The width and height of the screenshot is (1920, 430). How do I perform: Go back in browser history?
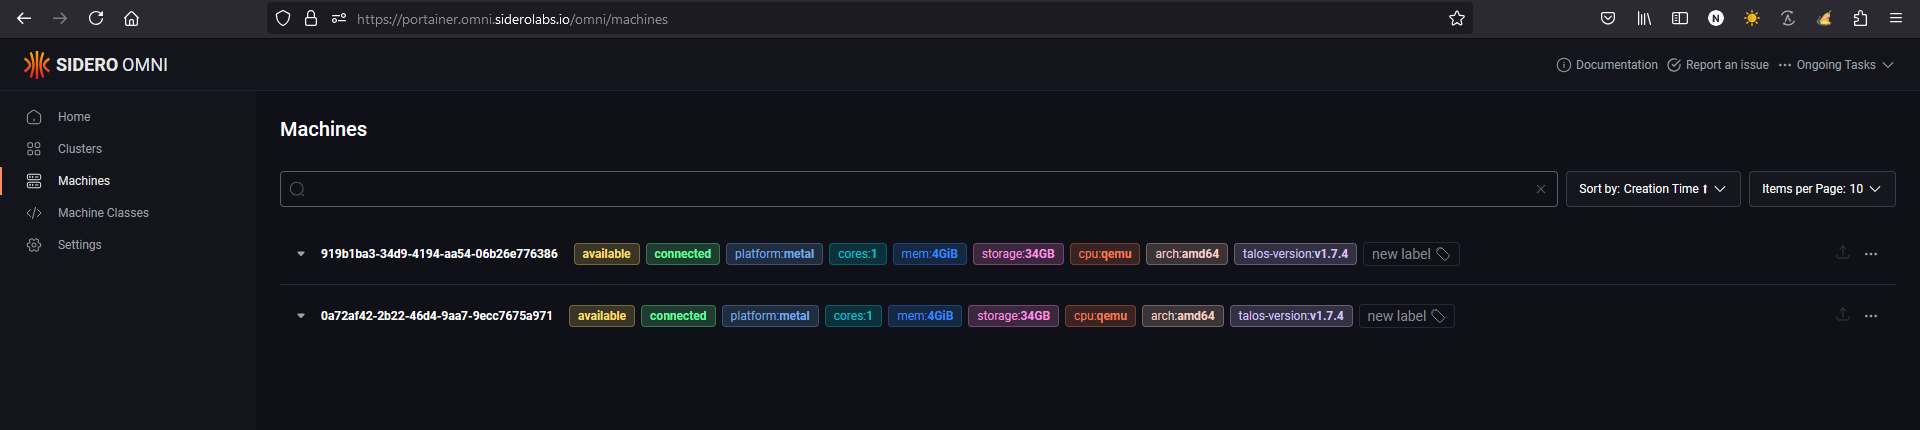click(x=24, y=18)
